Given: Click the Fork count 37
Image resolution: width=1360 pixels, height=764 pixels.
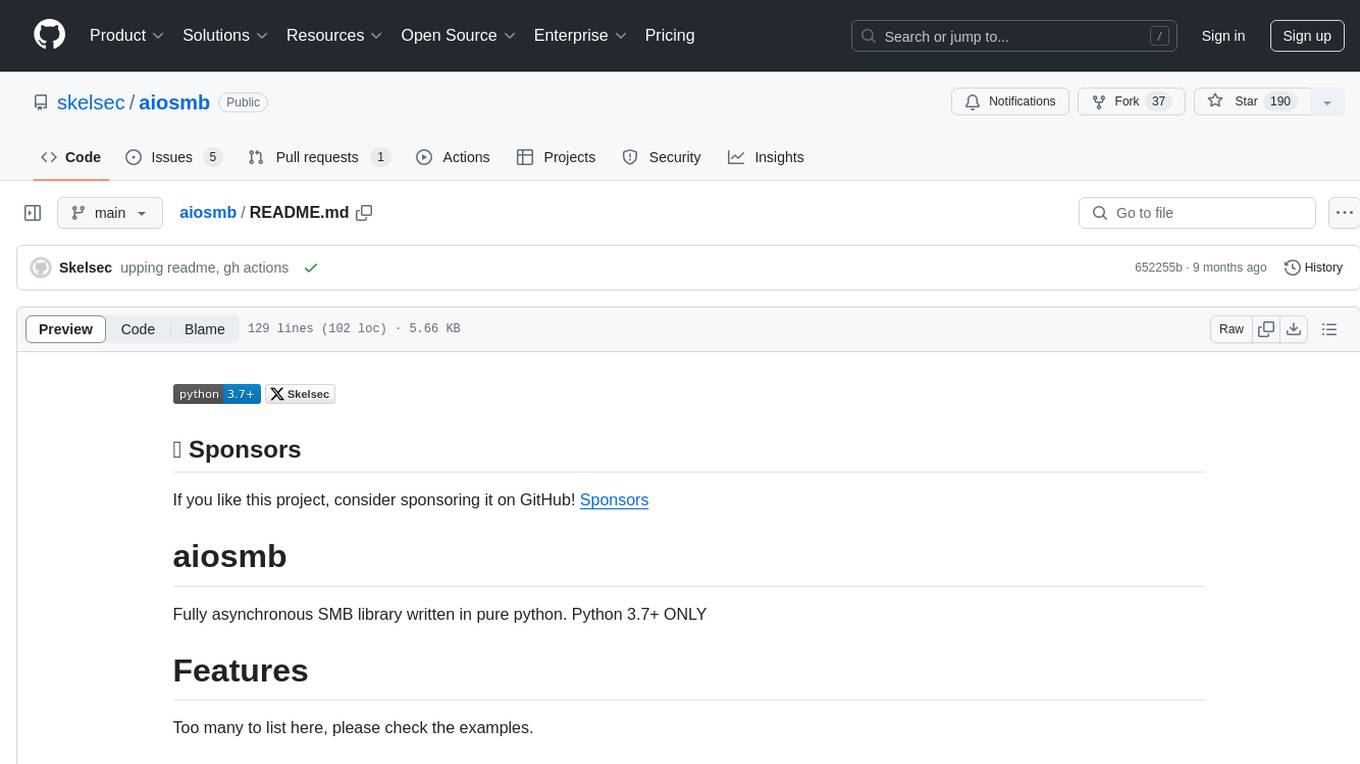Looking at the screenshot, I should point(1158,102).
